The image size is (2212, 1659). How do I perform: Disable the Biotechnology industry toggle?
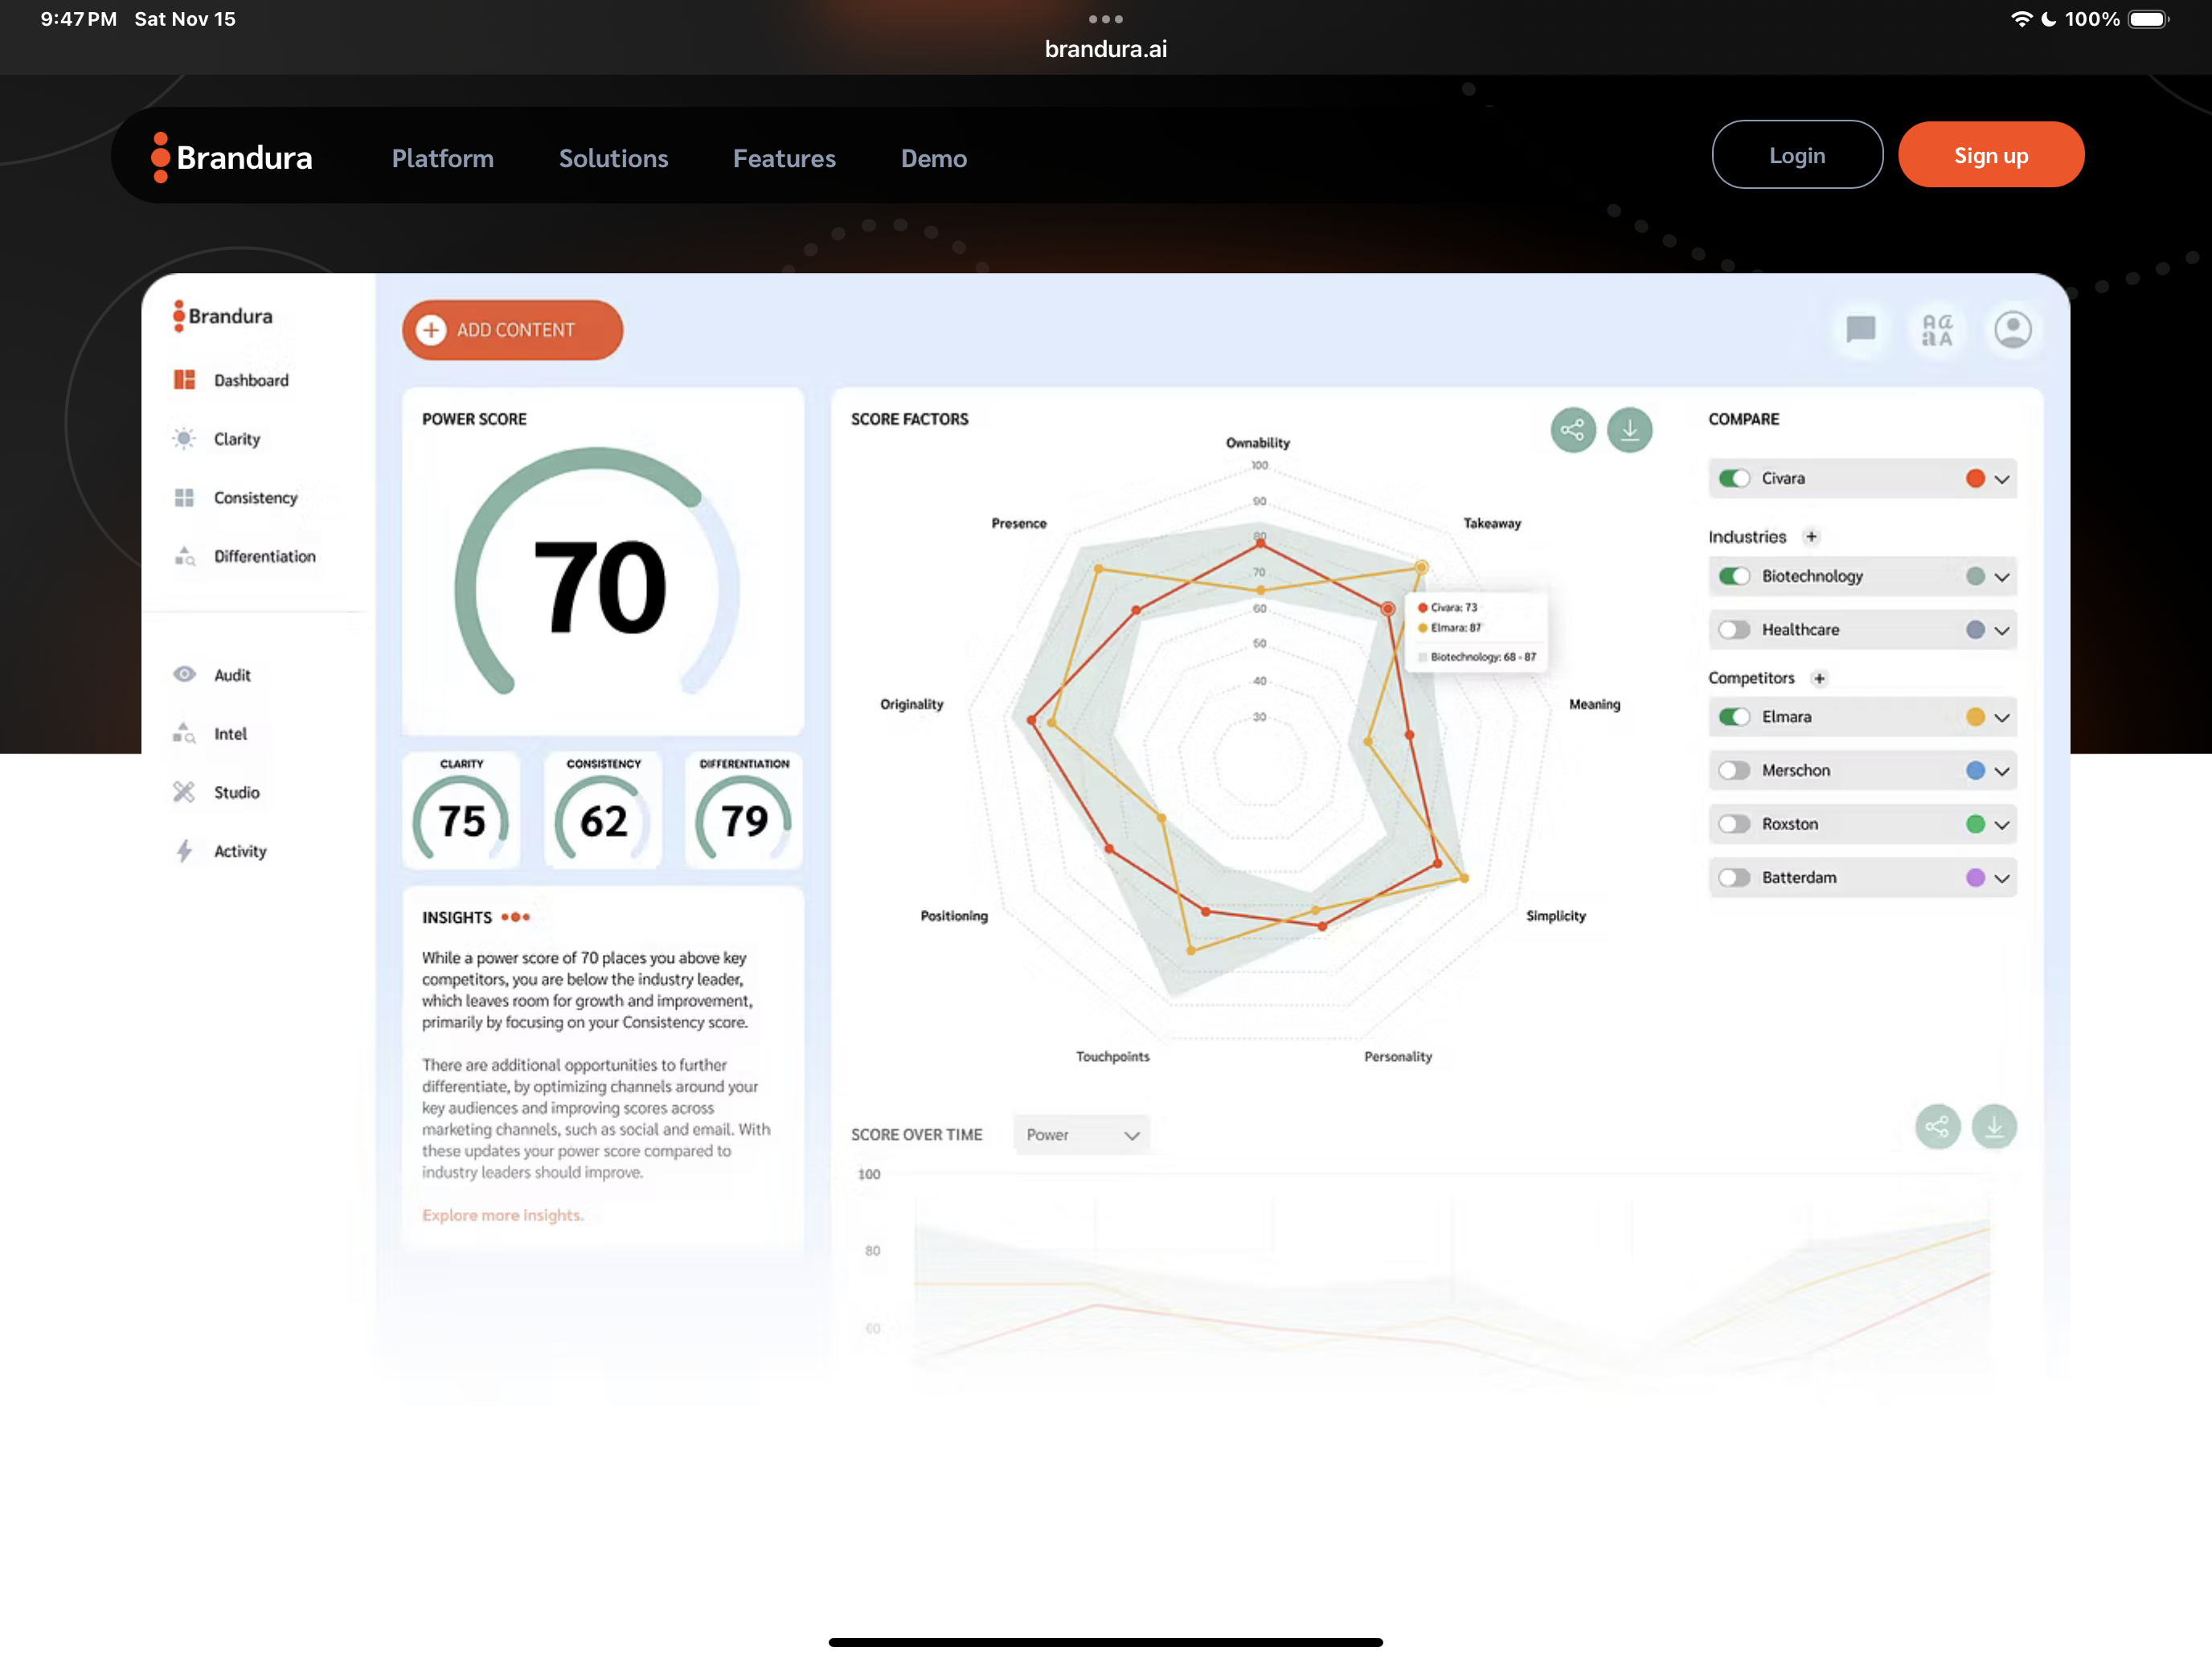pyautogui.click(x=1734, y=576)
